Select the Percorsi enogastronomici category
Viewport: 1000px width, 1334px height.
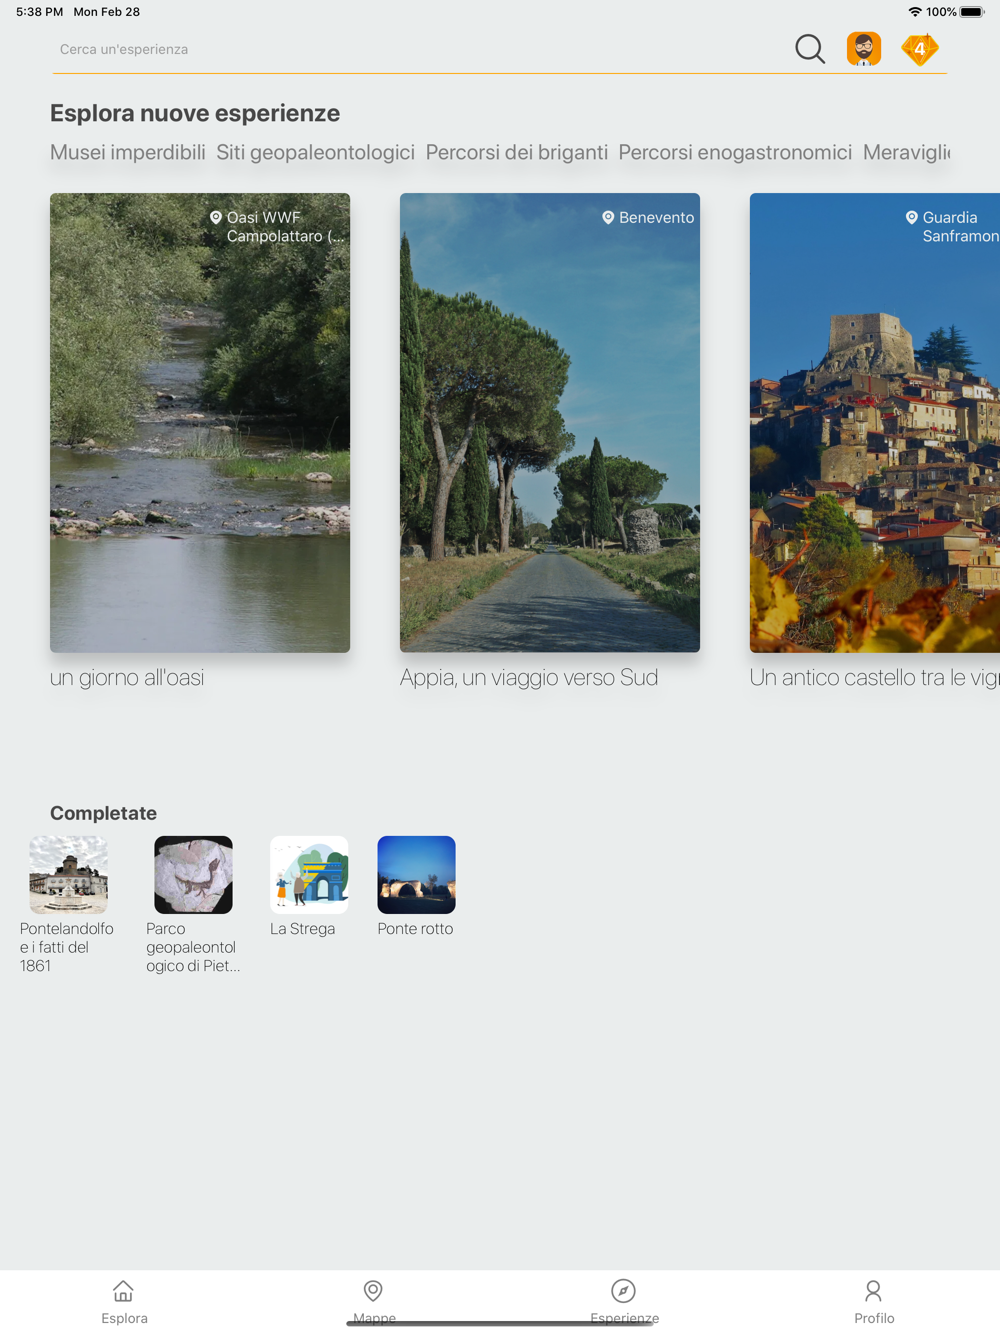(x=735, y=152)
